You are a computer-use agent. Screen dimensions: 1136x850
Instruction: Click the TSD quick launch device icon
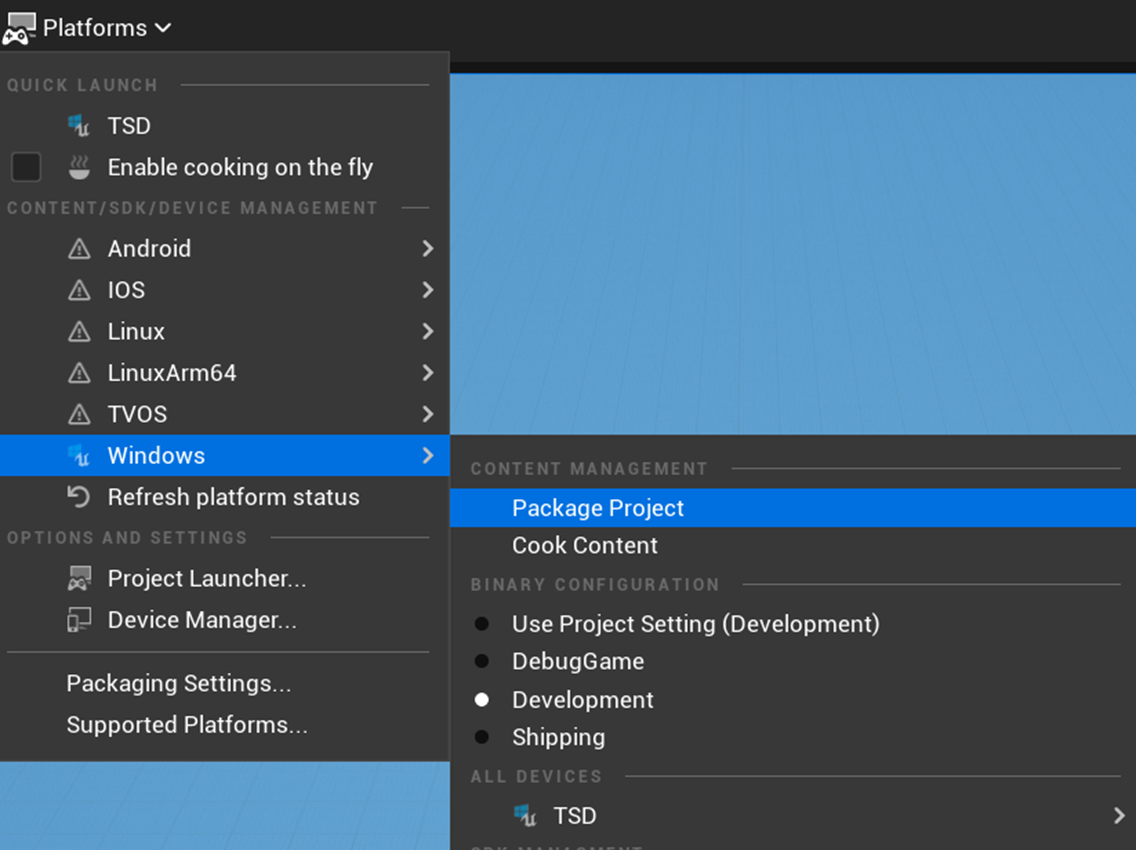click(79, 126)
